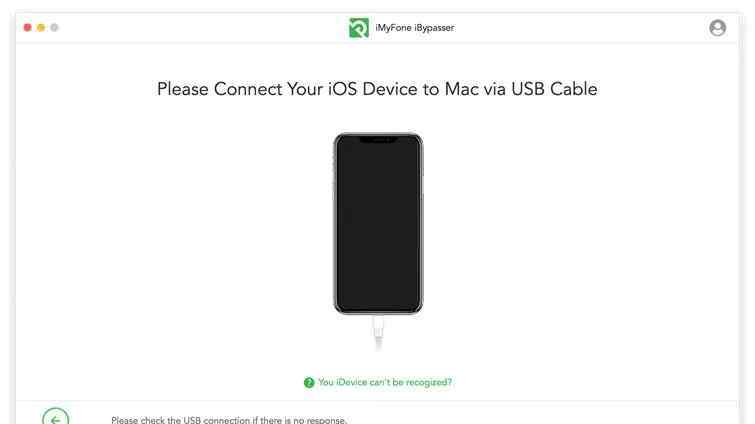755x424 pixels.
Task: Open "You iDevice can't be recognized?" link
Action: (385, 382)
